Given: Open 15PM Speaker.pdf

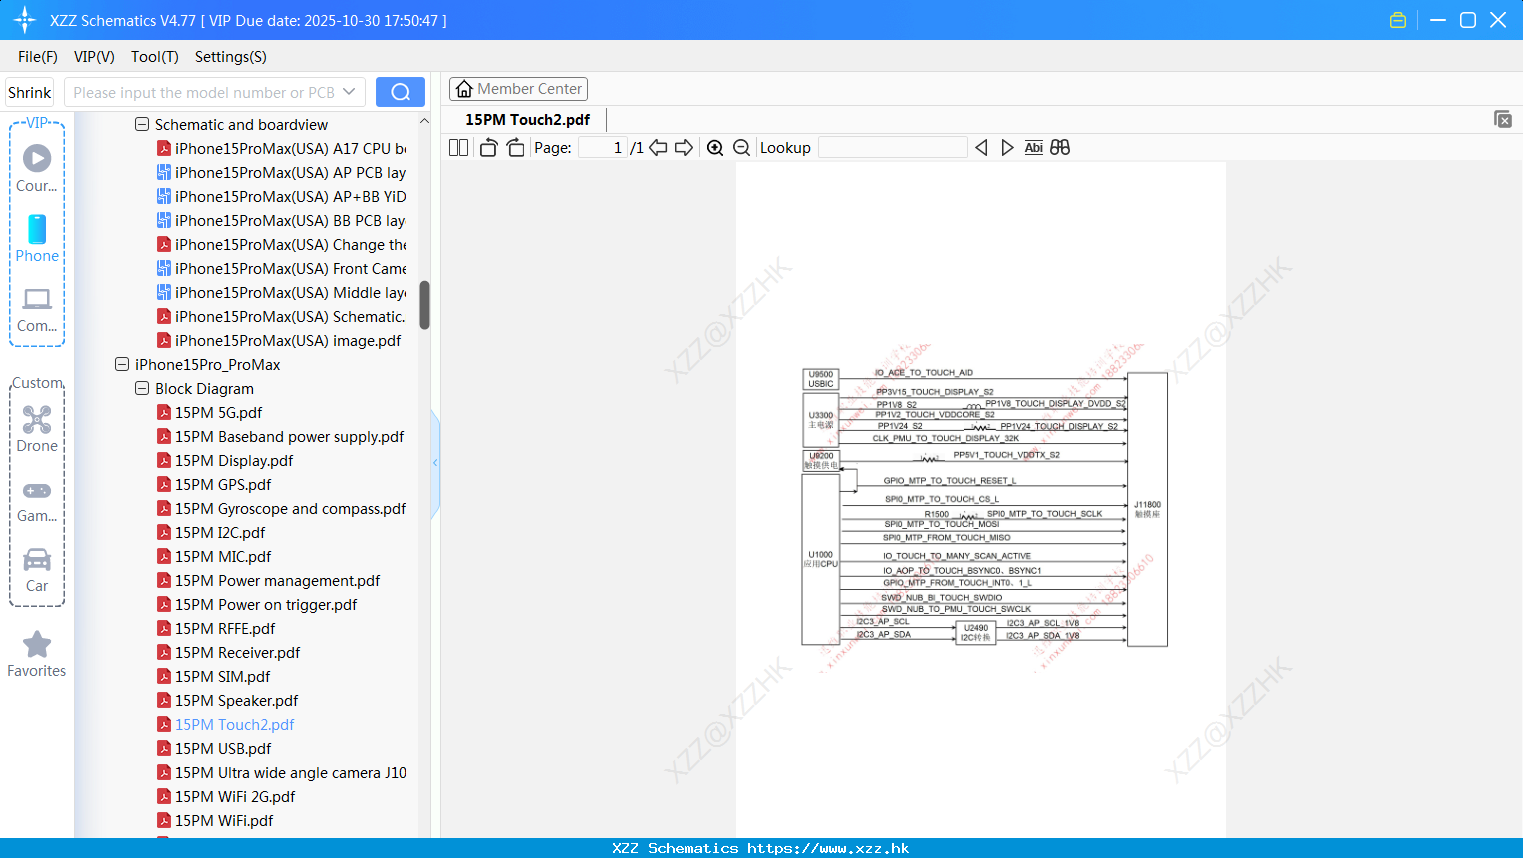Looking at the screenshot, I should (x=237, y=701).
